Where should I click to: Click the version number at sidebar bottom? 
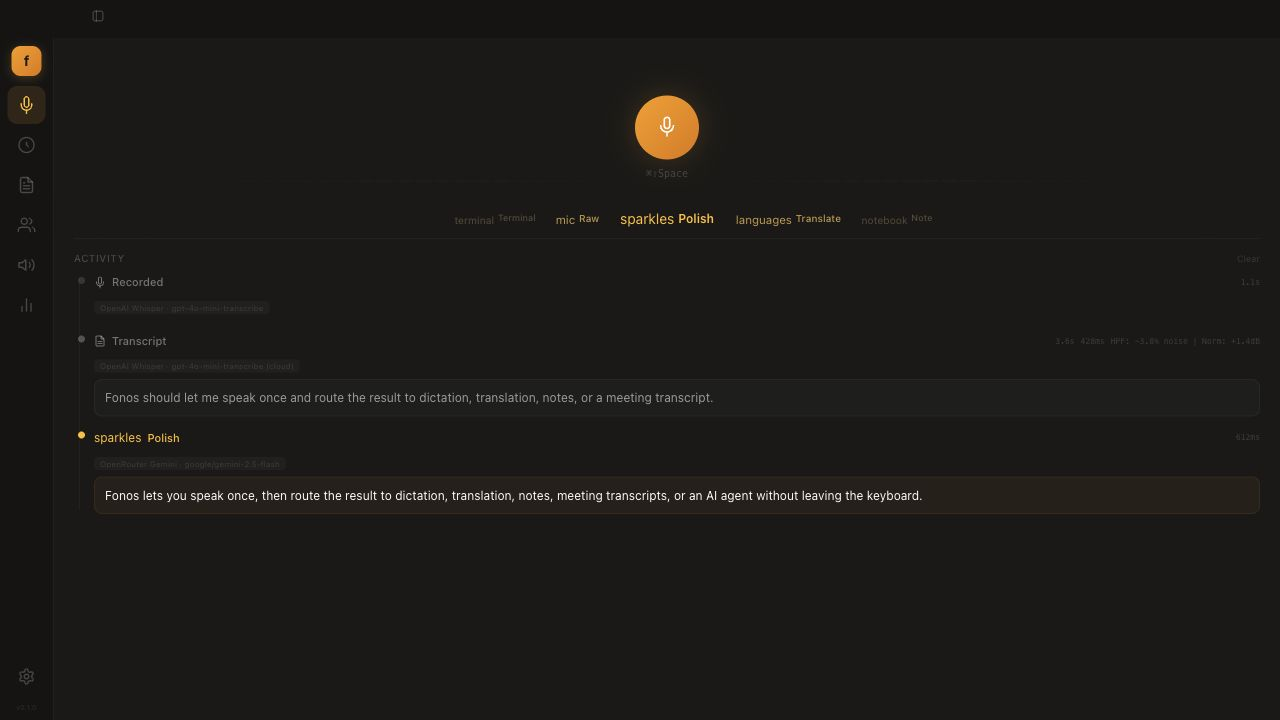(x=26, y=707)
